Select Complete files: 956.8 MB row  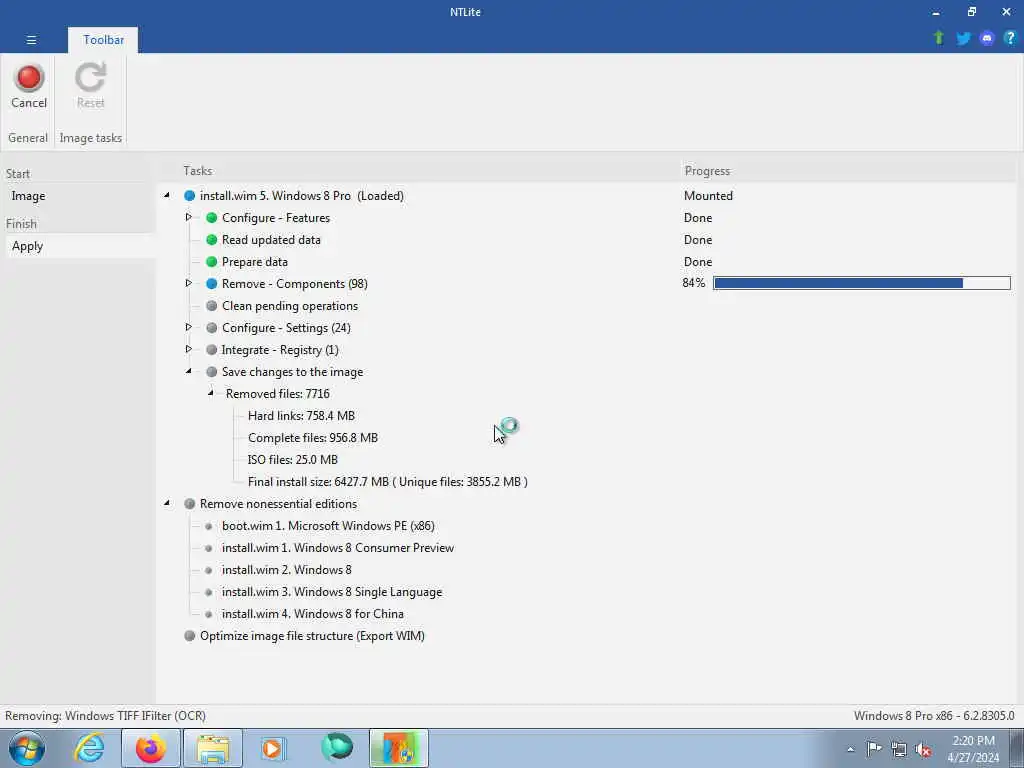313,438
